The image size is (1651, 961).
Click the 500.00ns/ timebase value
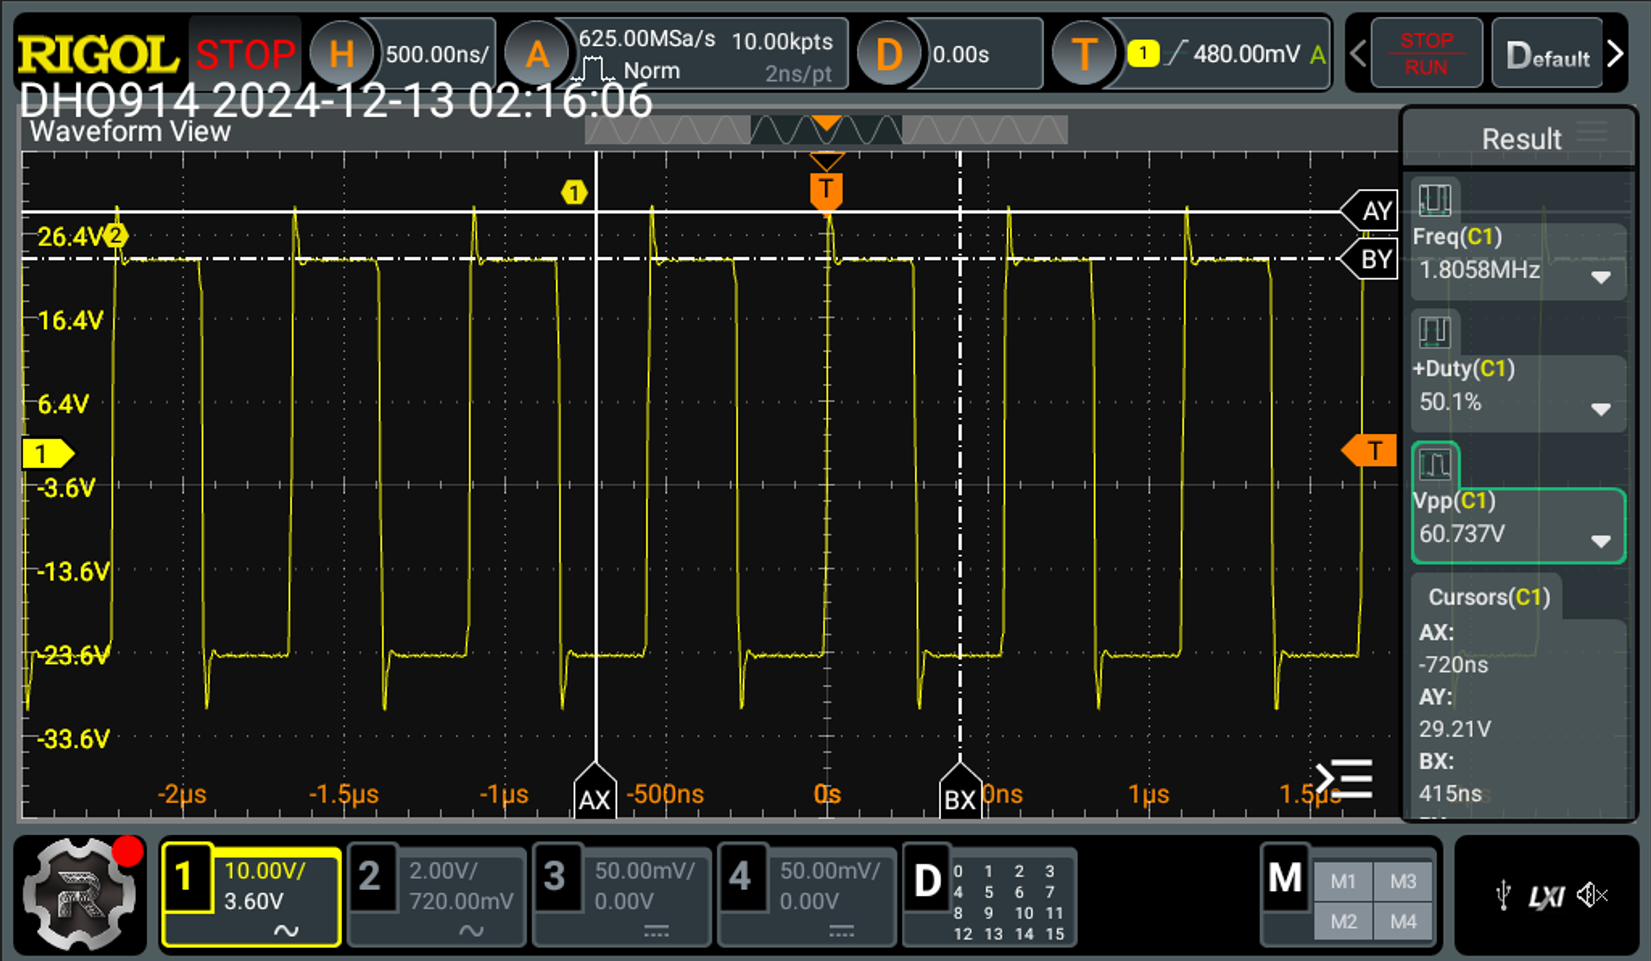[438, 54]
